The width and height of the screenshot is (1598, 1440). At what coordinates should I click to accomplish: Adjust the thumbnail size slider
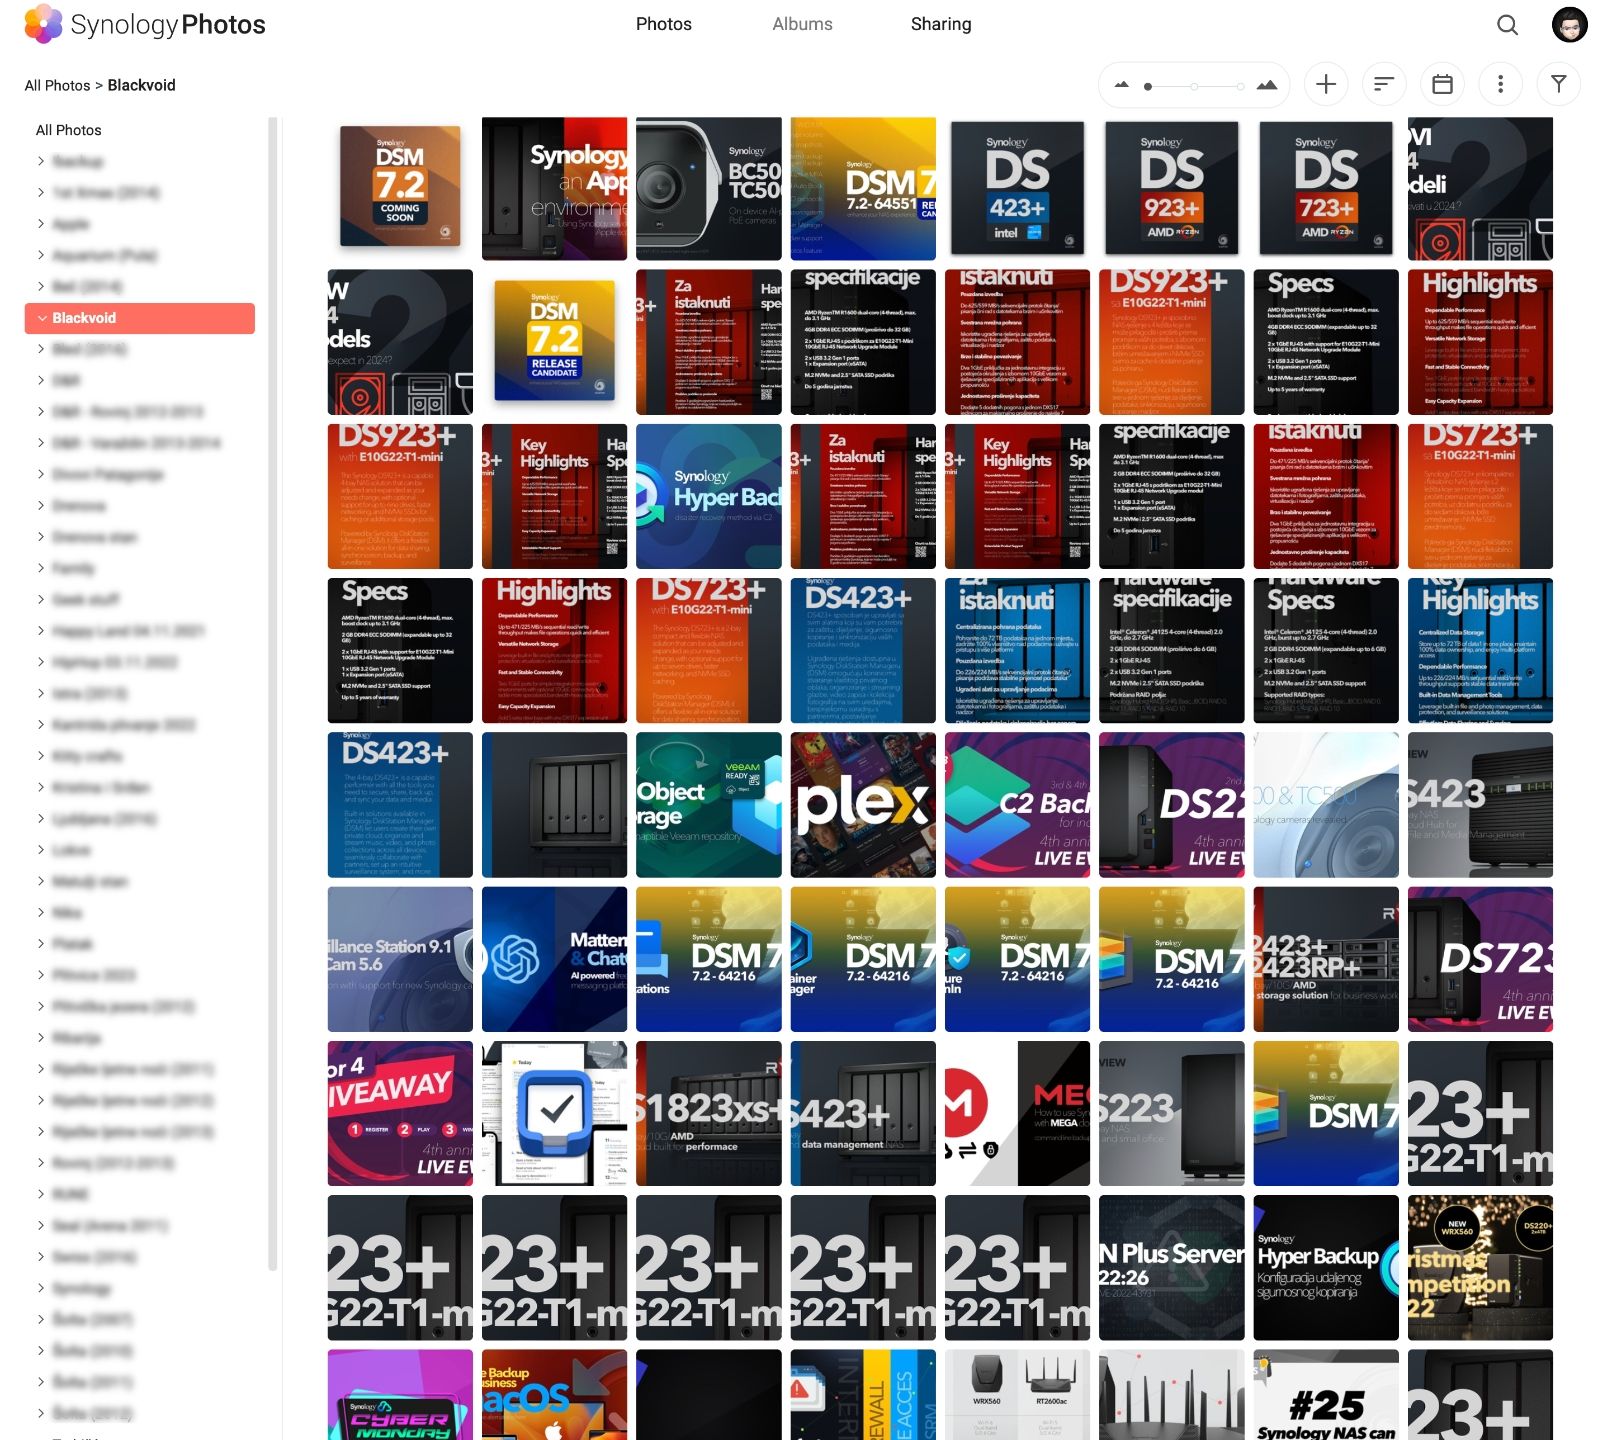[1194, 87]
